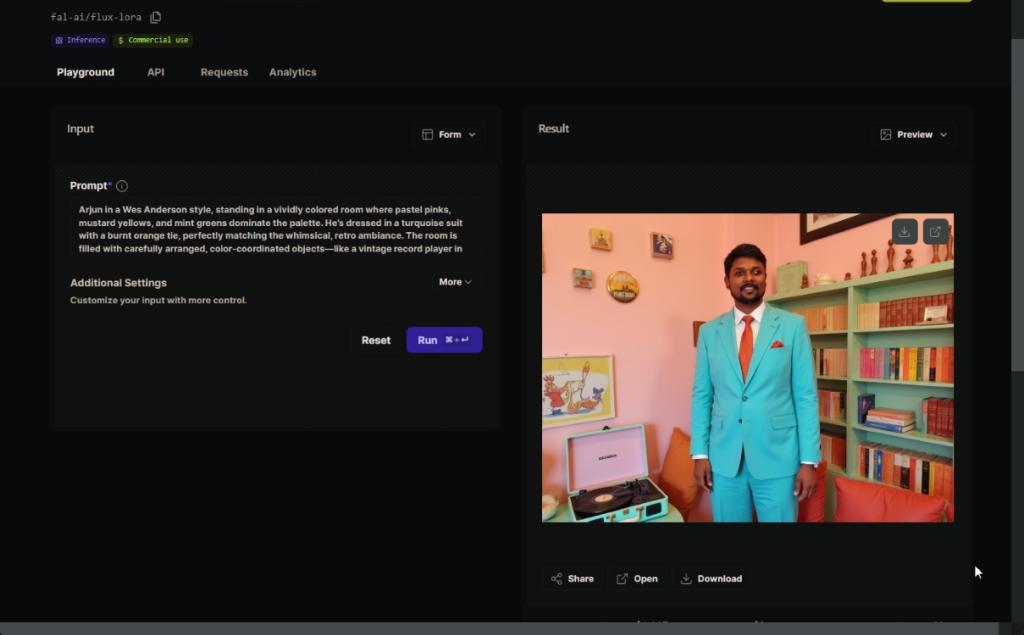
Task: Copy the fal-ai/flux-lora model name
Action: click(155, 17)
